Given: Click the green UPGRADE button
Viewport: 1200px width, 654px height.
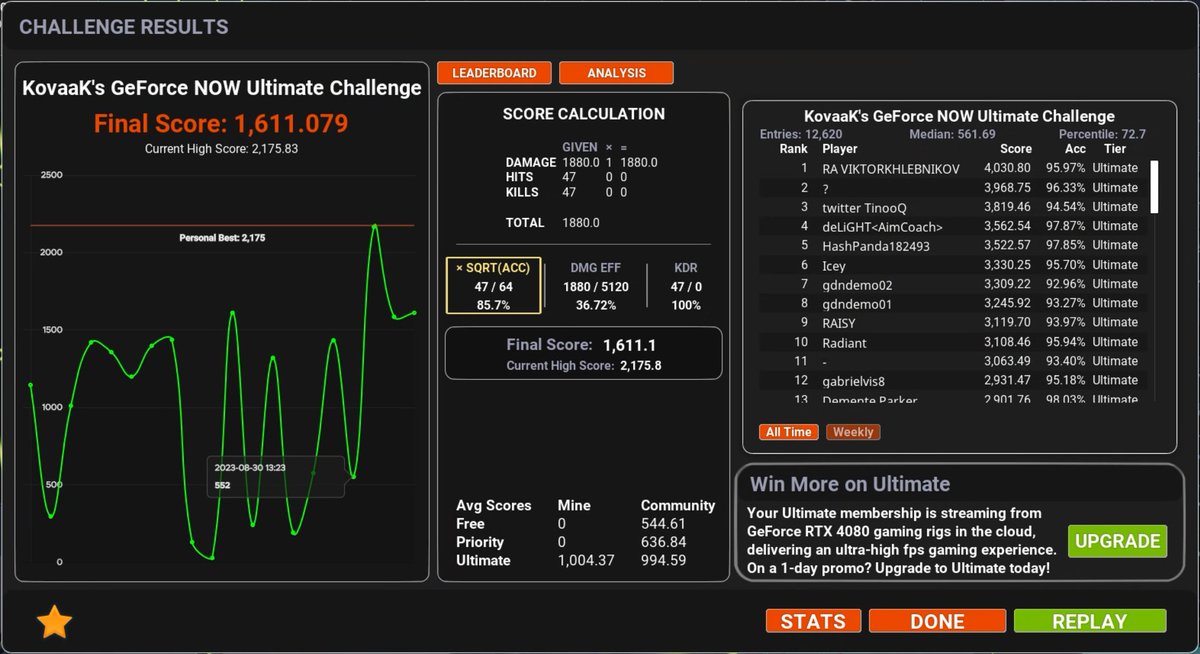Looking at the screenshot, I should click(x=1117, y=541).
